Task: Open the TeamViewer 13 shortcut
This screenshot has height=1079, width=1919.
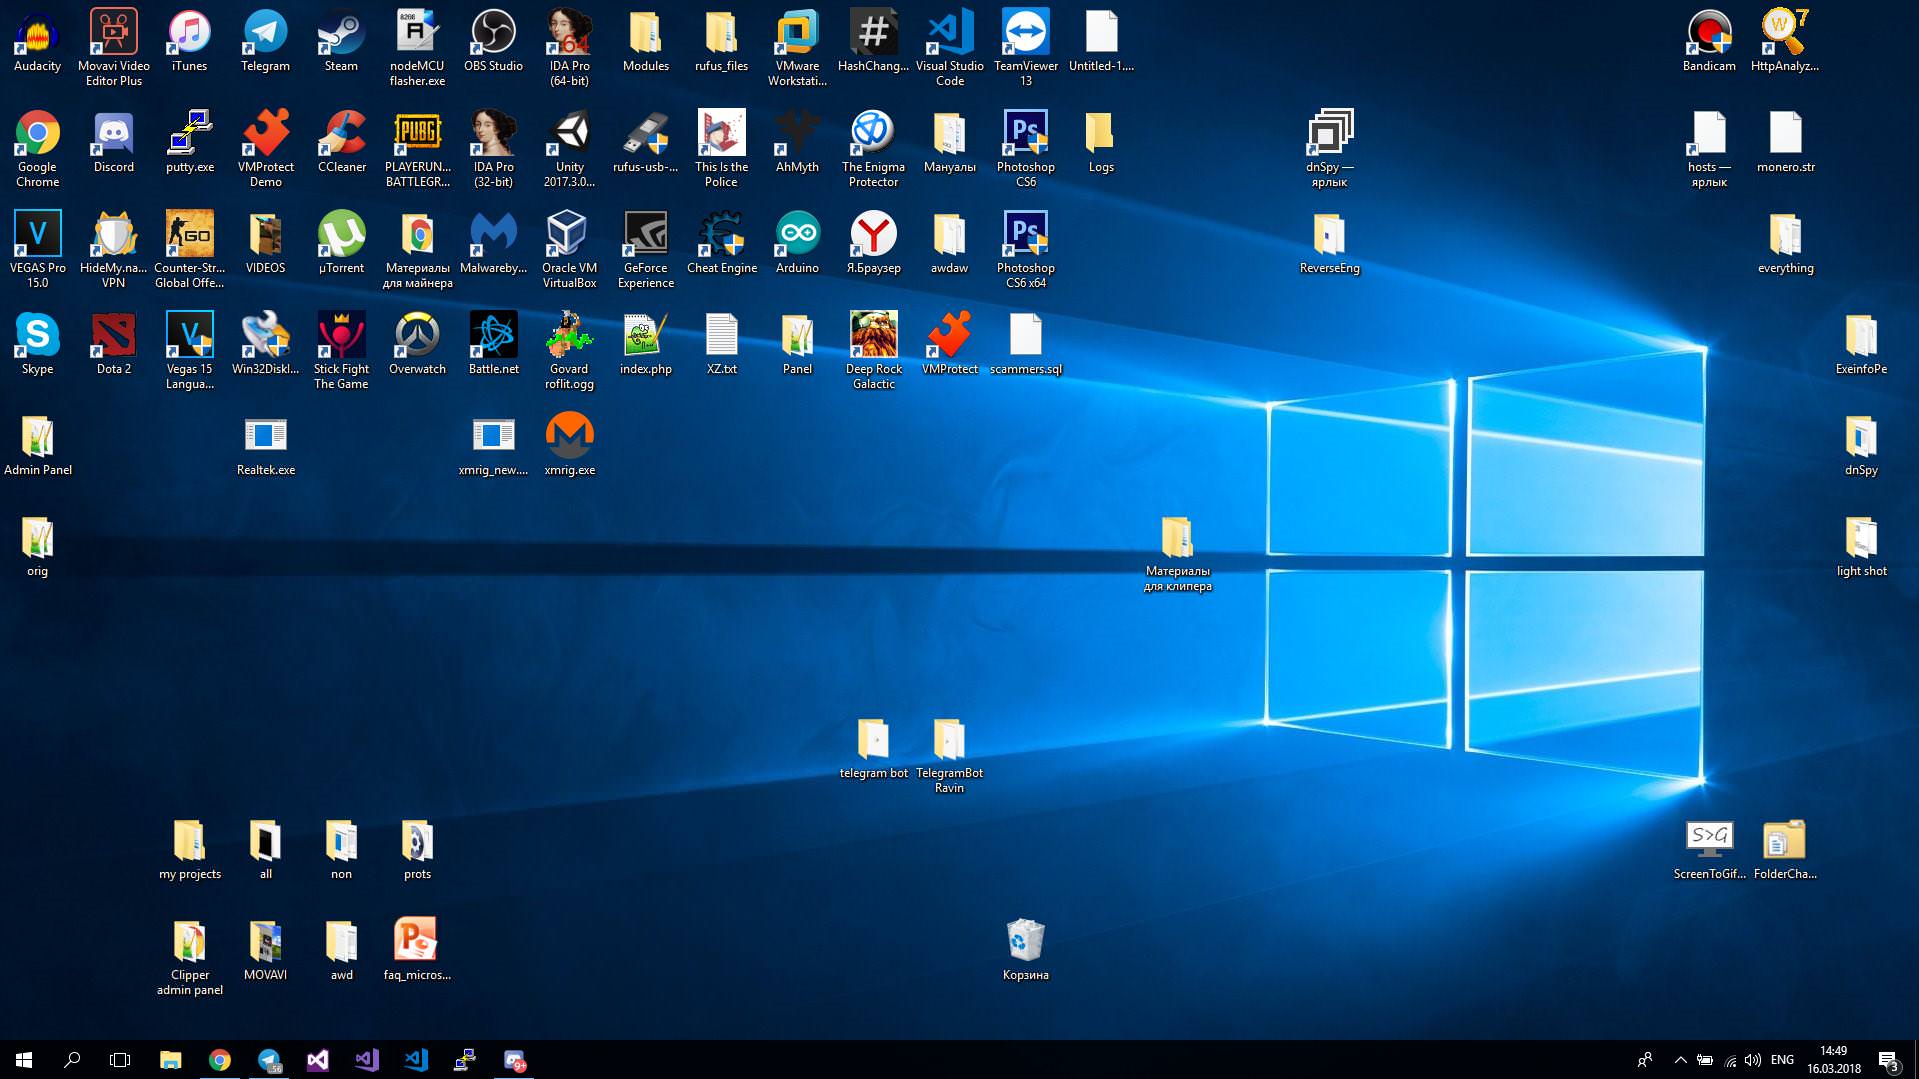Action: [1025, 48]
